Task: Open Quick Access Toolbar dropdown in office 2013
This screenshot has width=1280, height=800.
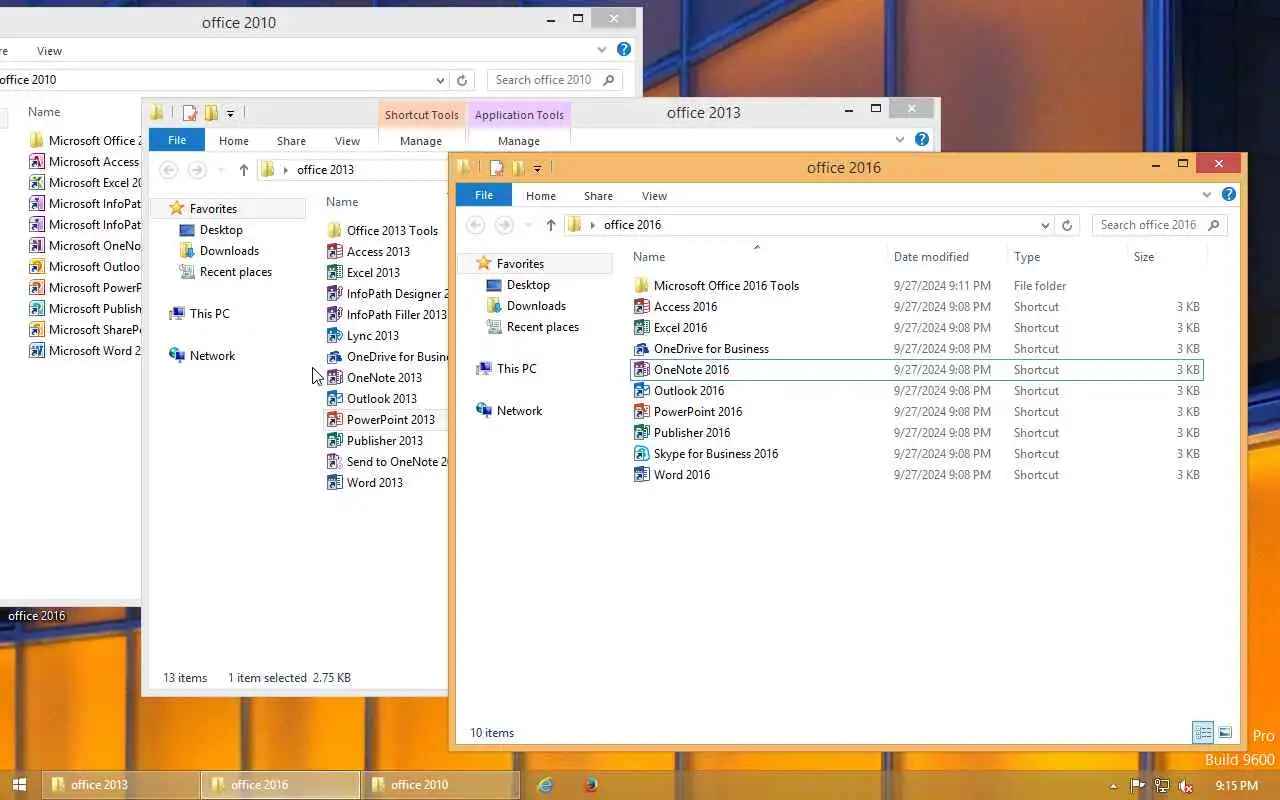Action: coord(230,113)
